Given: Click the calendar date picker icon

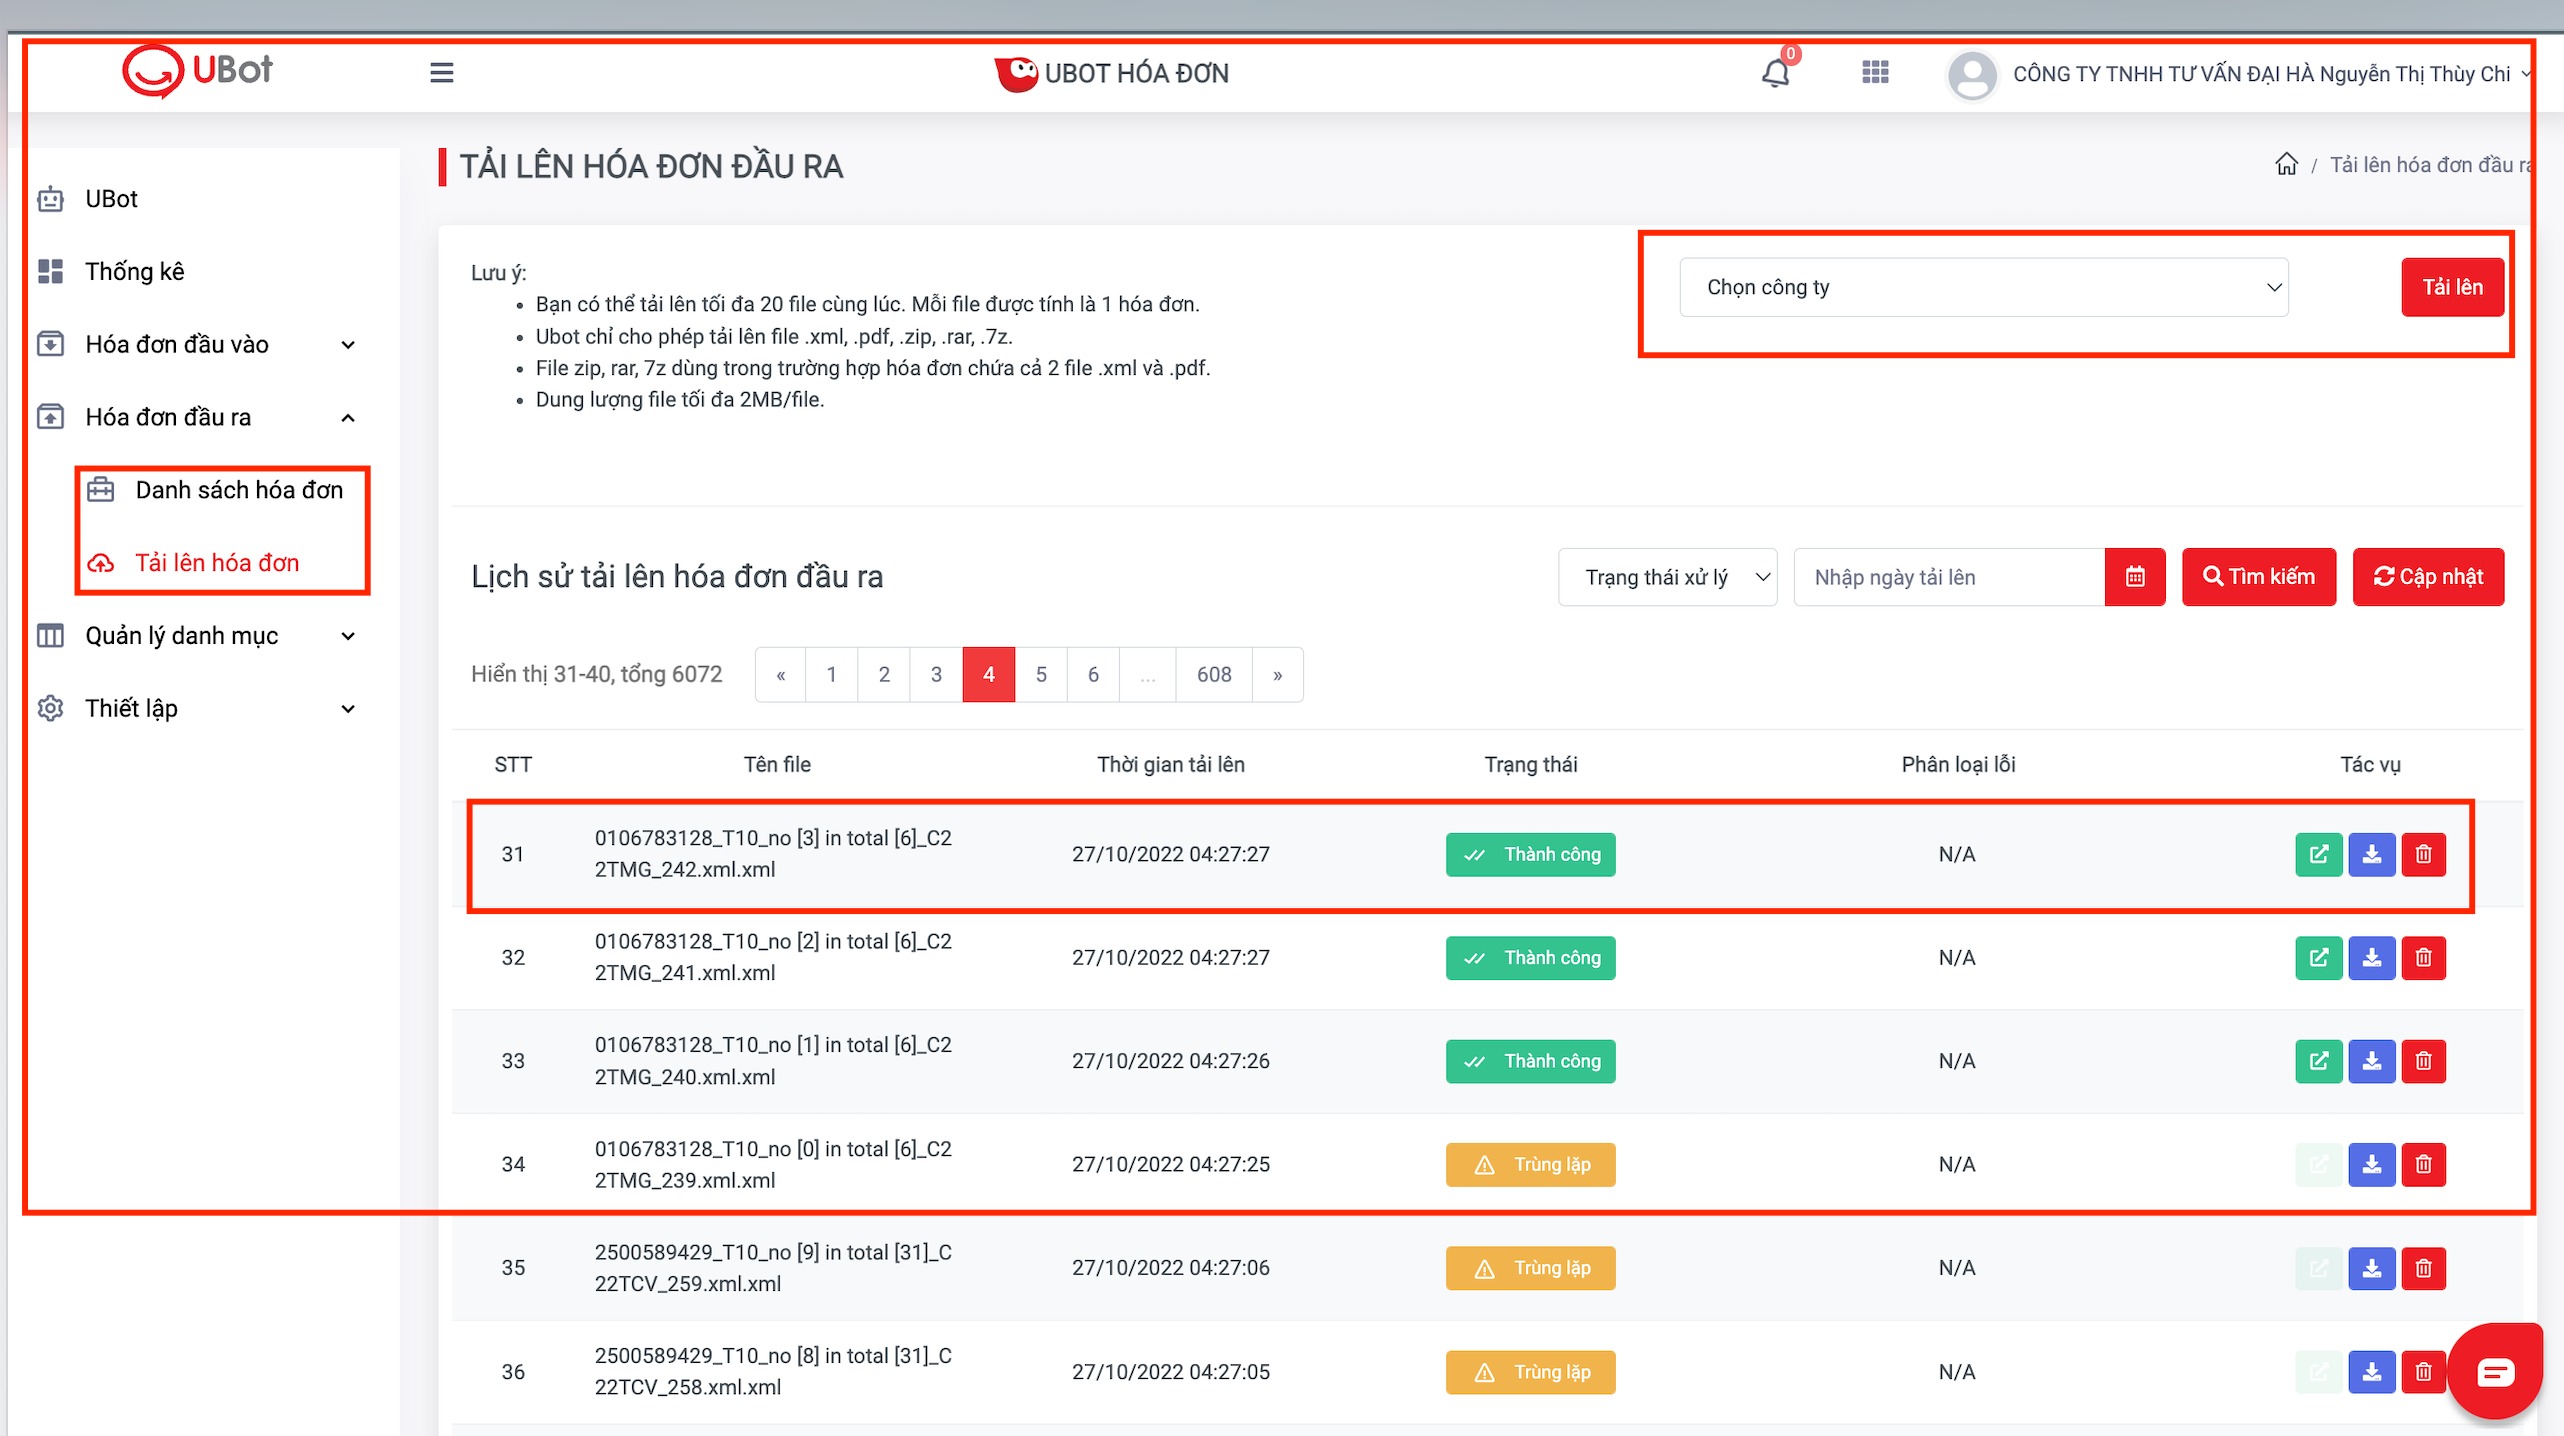Looking at the screenshot, I should (2134, 577).
